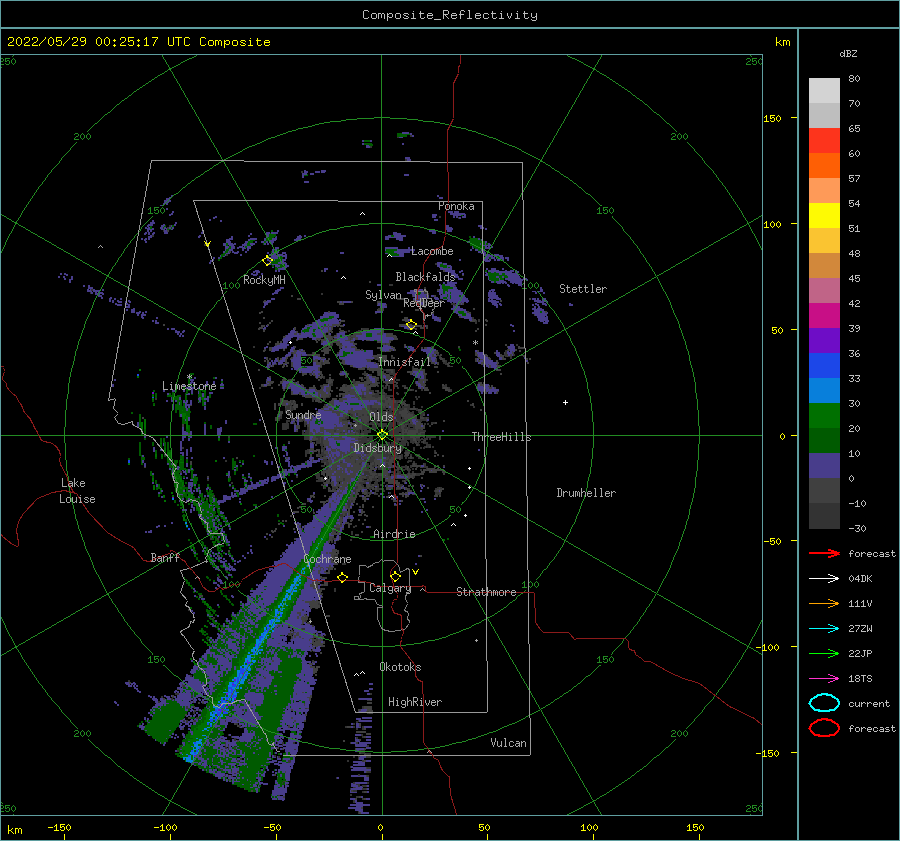Pick the light gray top swatch near 80
The image size is (900, 841).
click(824, 91)
